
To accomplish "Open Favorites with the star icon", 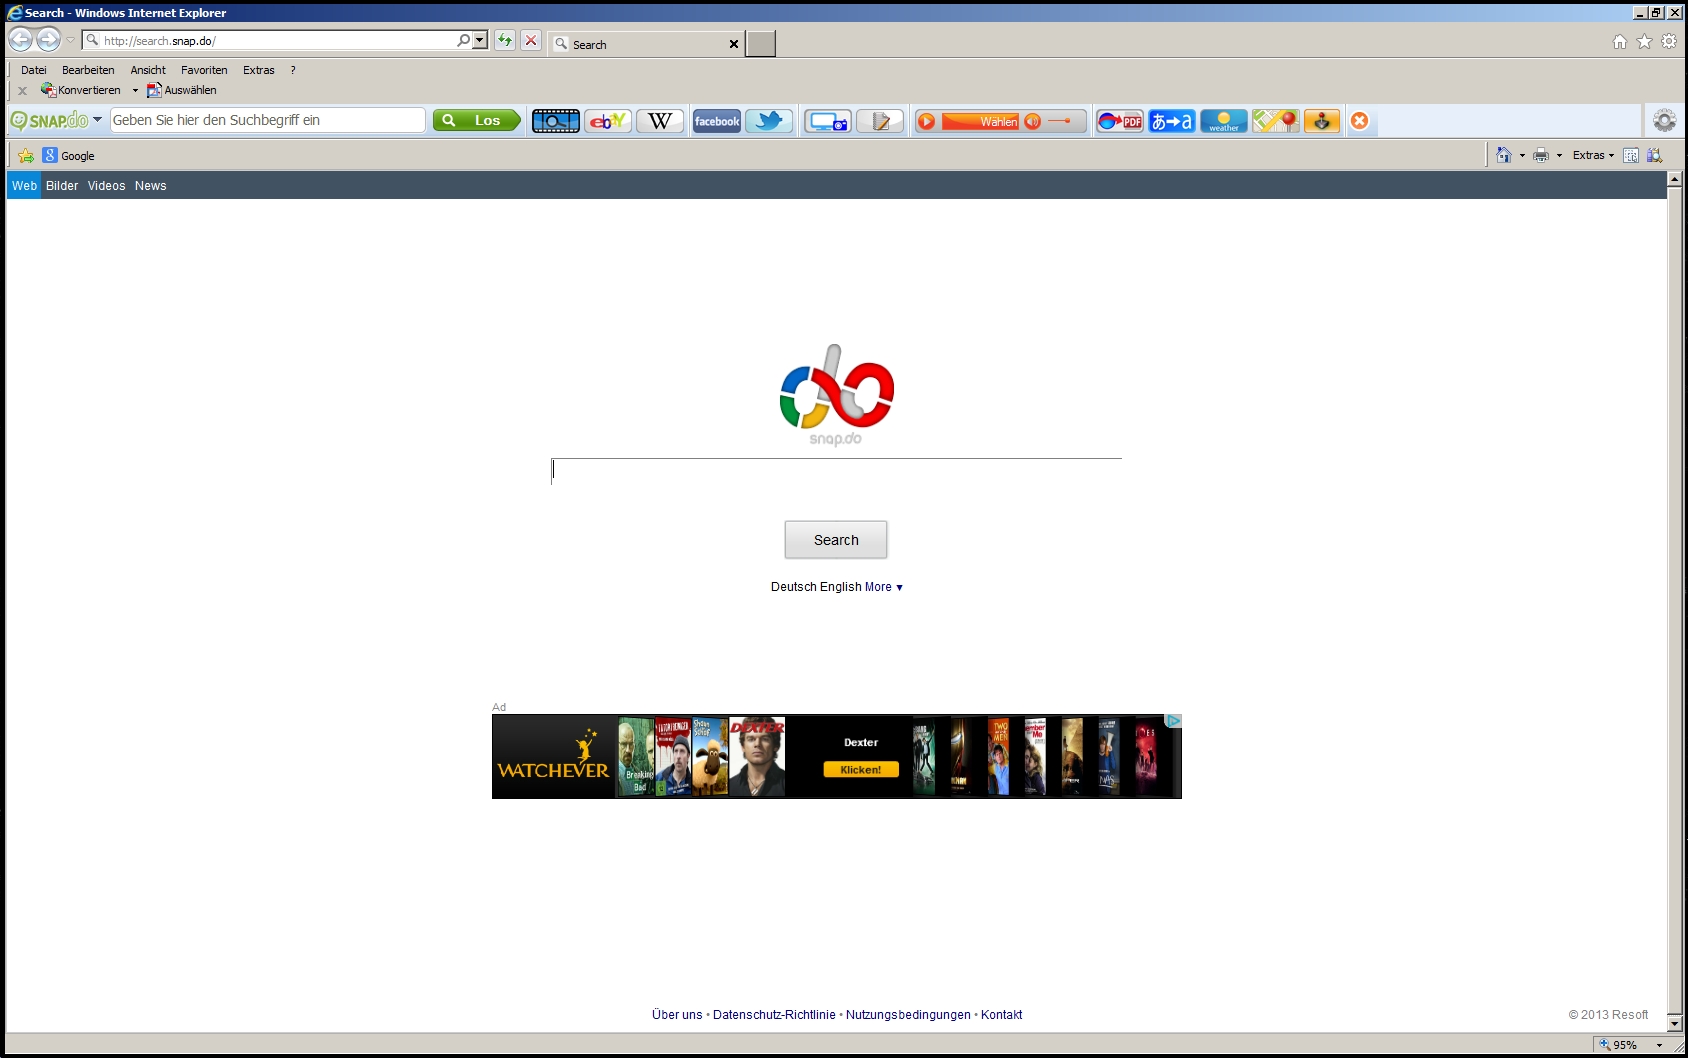I will [1644, 41].
